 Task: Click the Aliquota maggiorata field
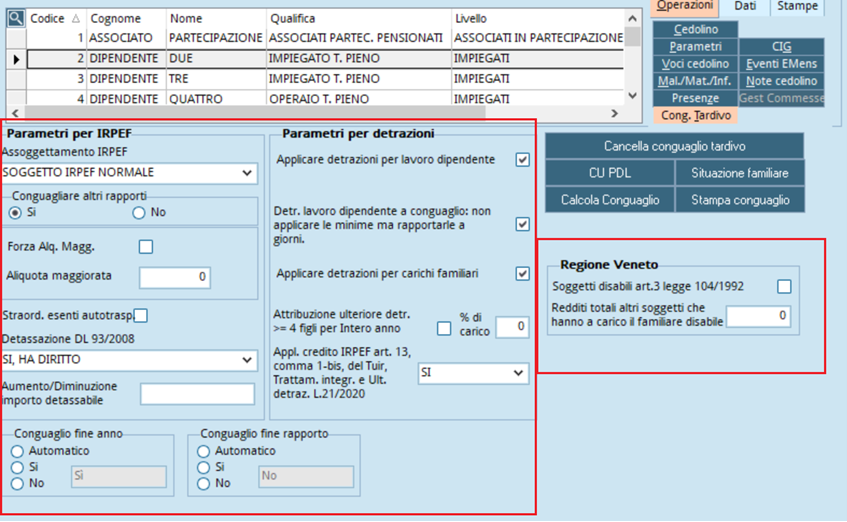[x=174, y=277]
